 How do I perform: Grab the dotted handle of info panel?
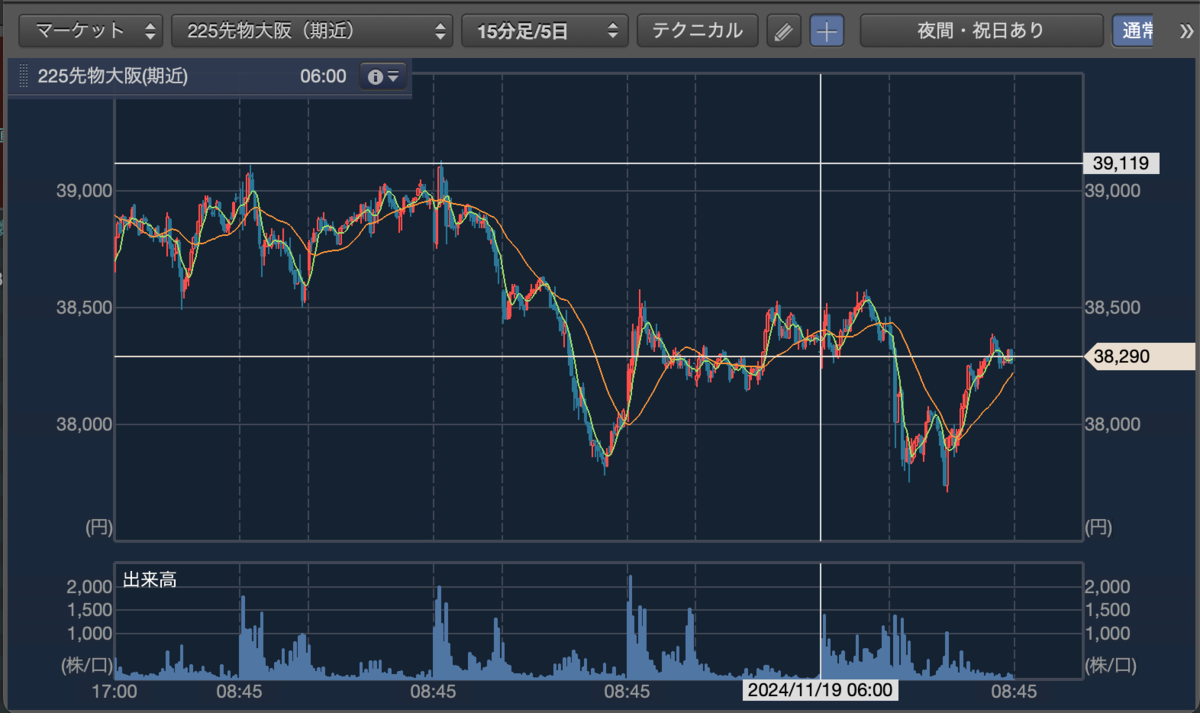(x=23, y=76)
